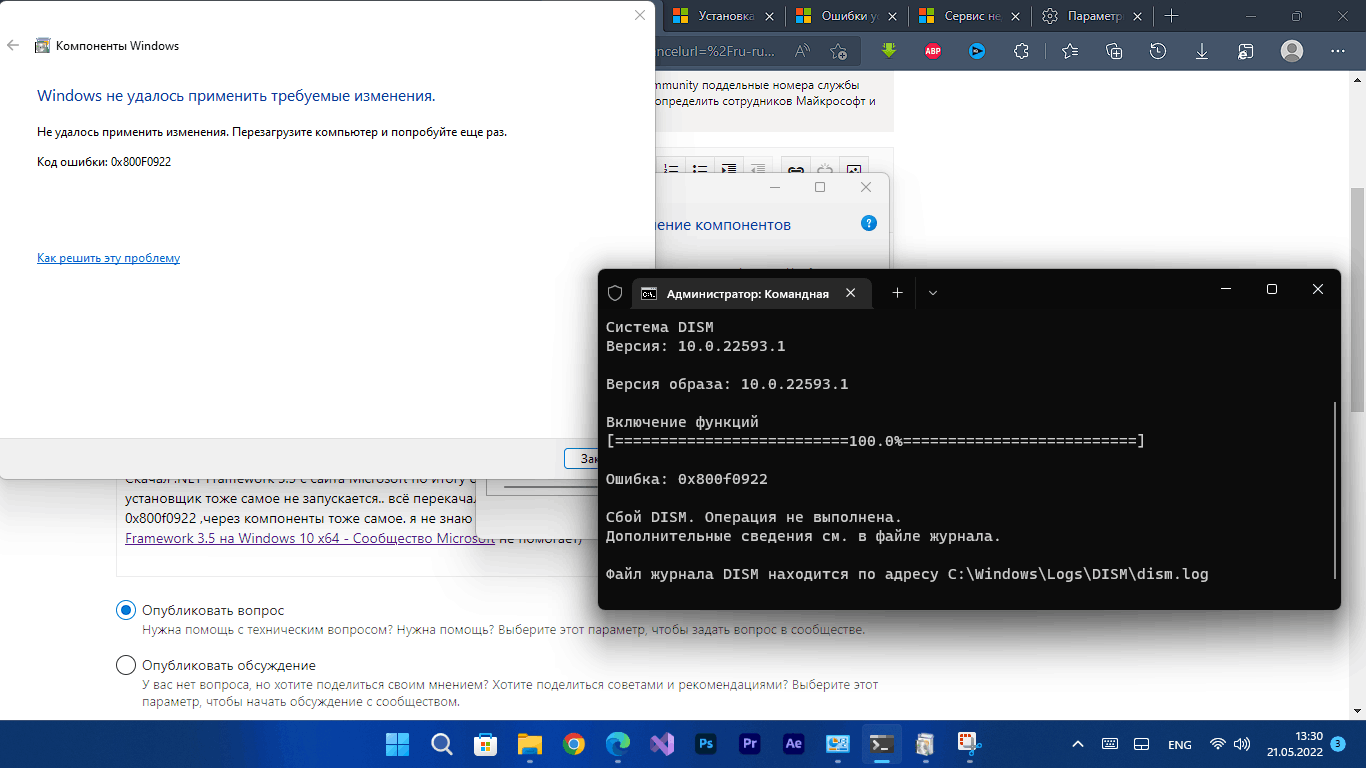The height and width of the screenshot is (768, 1366).
Task: Click the error code text 0x800F0922
Action: click(140, 161)
